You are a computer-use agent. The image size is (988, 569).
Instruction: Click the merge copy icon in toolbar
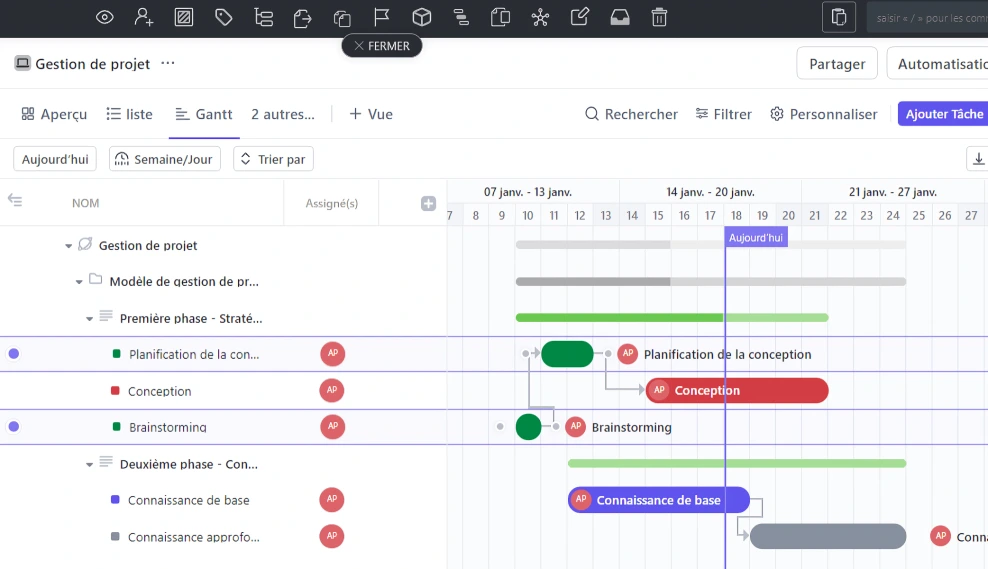pyautogui.click(x=500, y=18)
